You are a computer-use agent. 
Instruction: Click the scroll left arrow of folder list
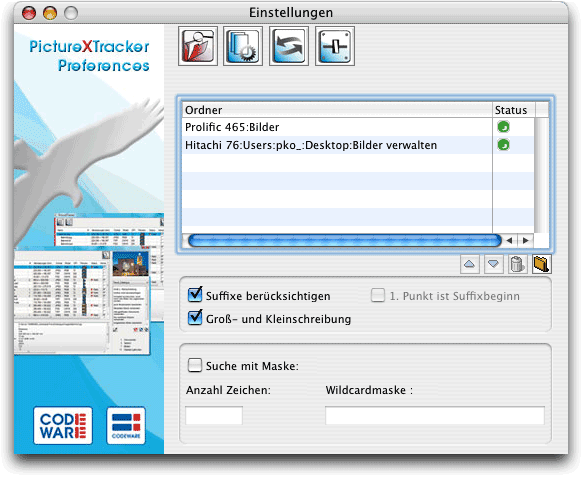coord(510,241)
